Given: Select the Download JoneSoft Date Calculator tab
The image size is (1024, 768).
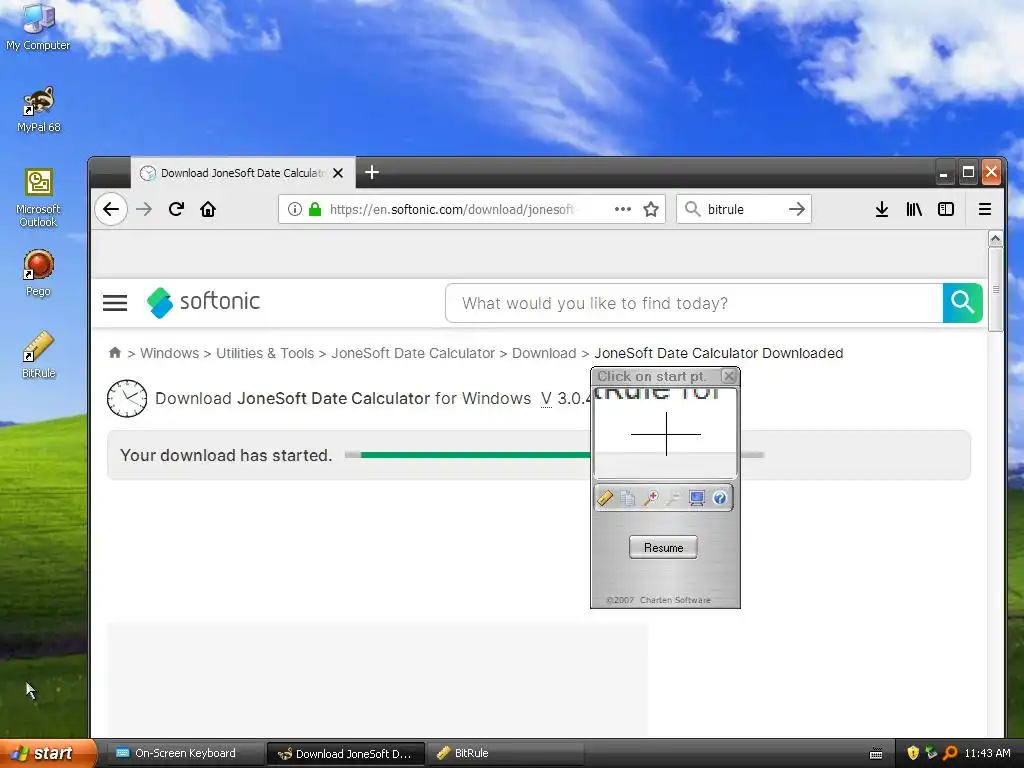Looking at the screenshot, I should [x=243, y=173].
